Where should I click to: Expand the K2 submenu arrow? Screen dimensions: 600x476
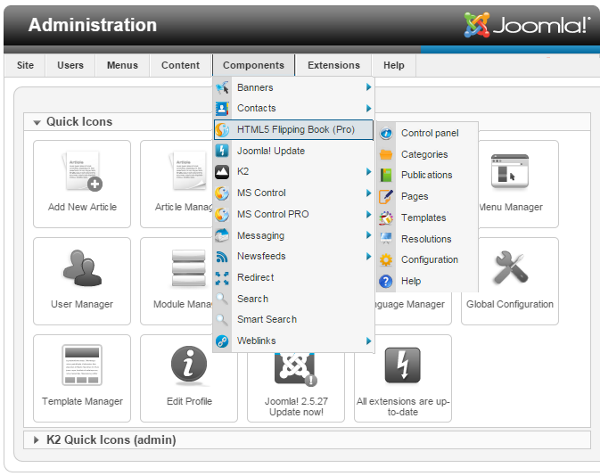368,171
